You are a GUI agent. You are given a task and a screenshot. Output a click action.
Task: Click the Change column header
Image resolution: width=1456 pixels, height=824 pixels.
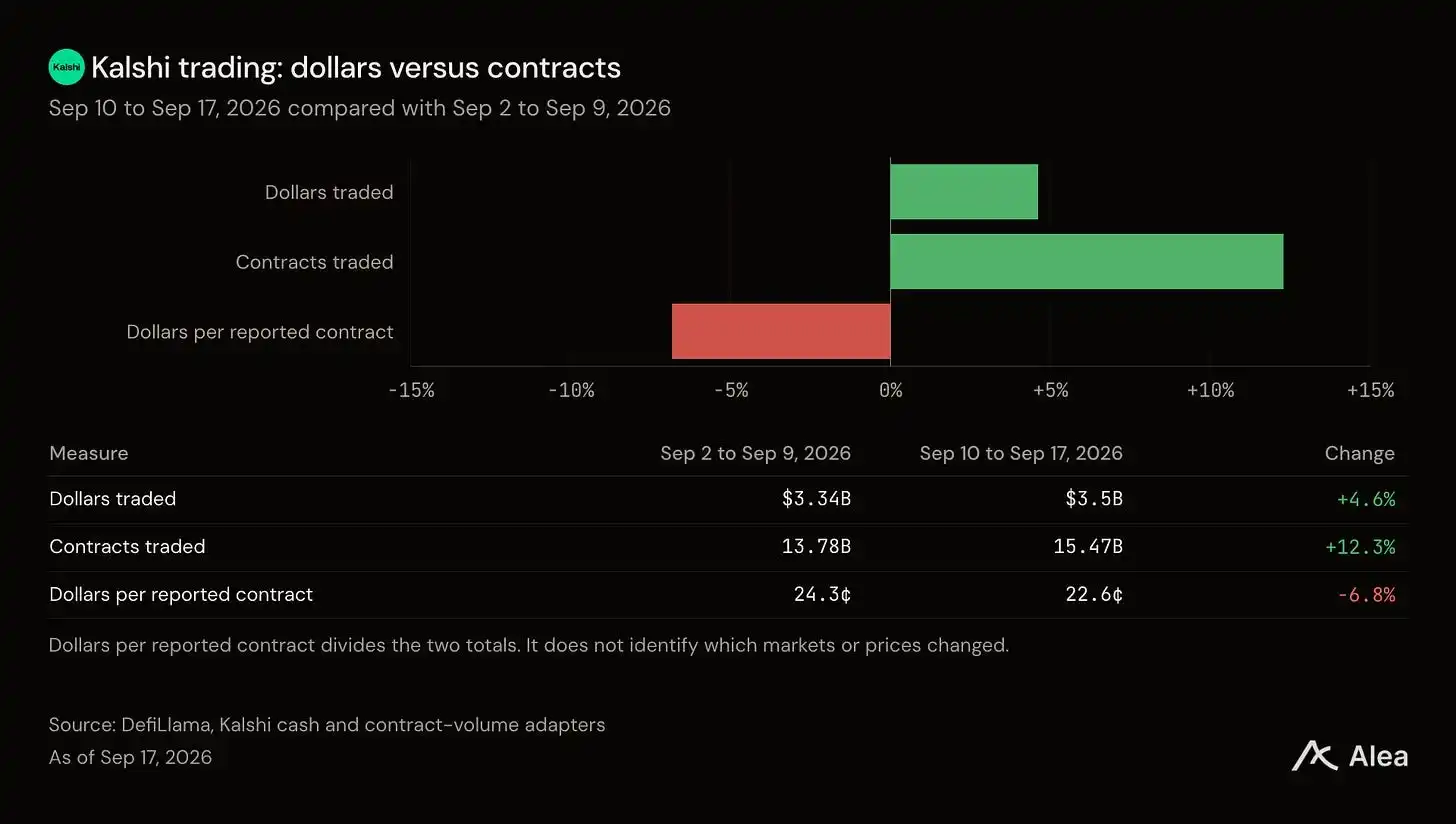pyautogui.click(x=1360, y=453)
